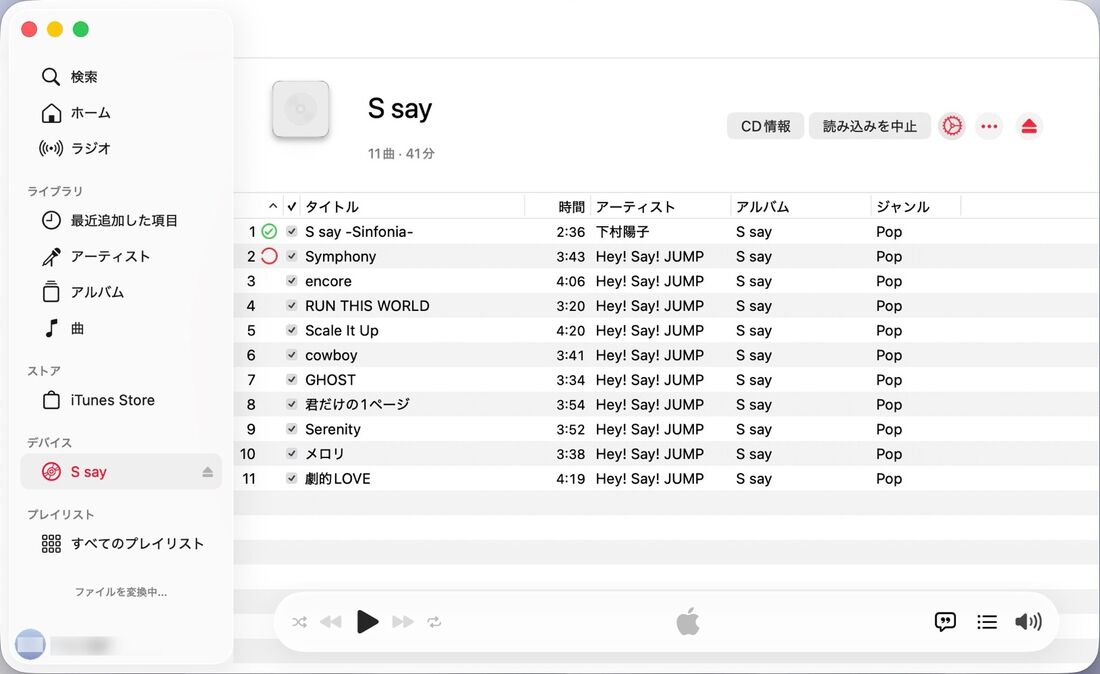
Task: Select ホーム label in the sidebar
Action: coord(90,112)
